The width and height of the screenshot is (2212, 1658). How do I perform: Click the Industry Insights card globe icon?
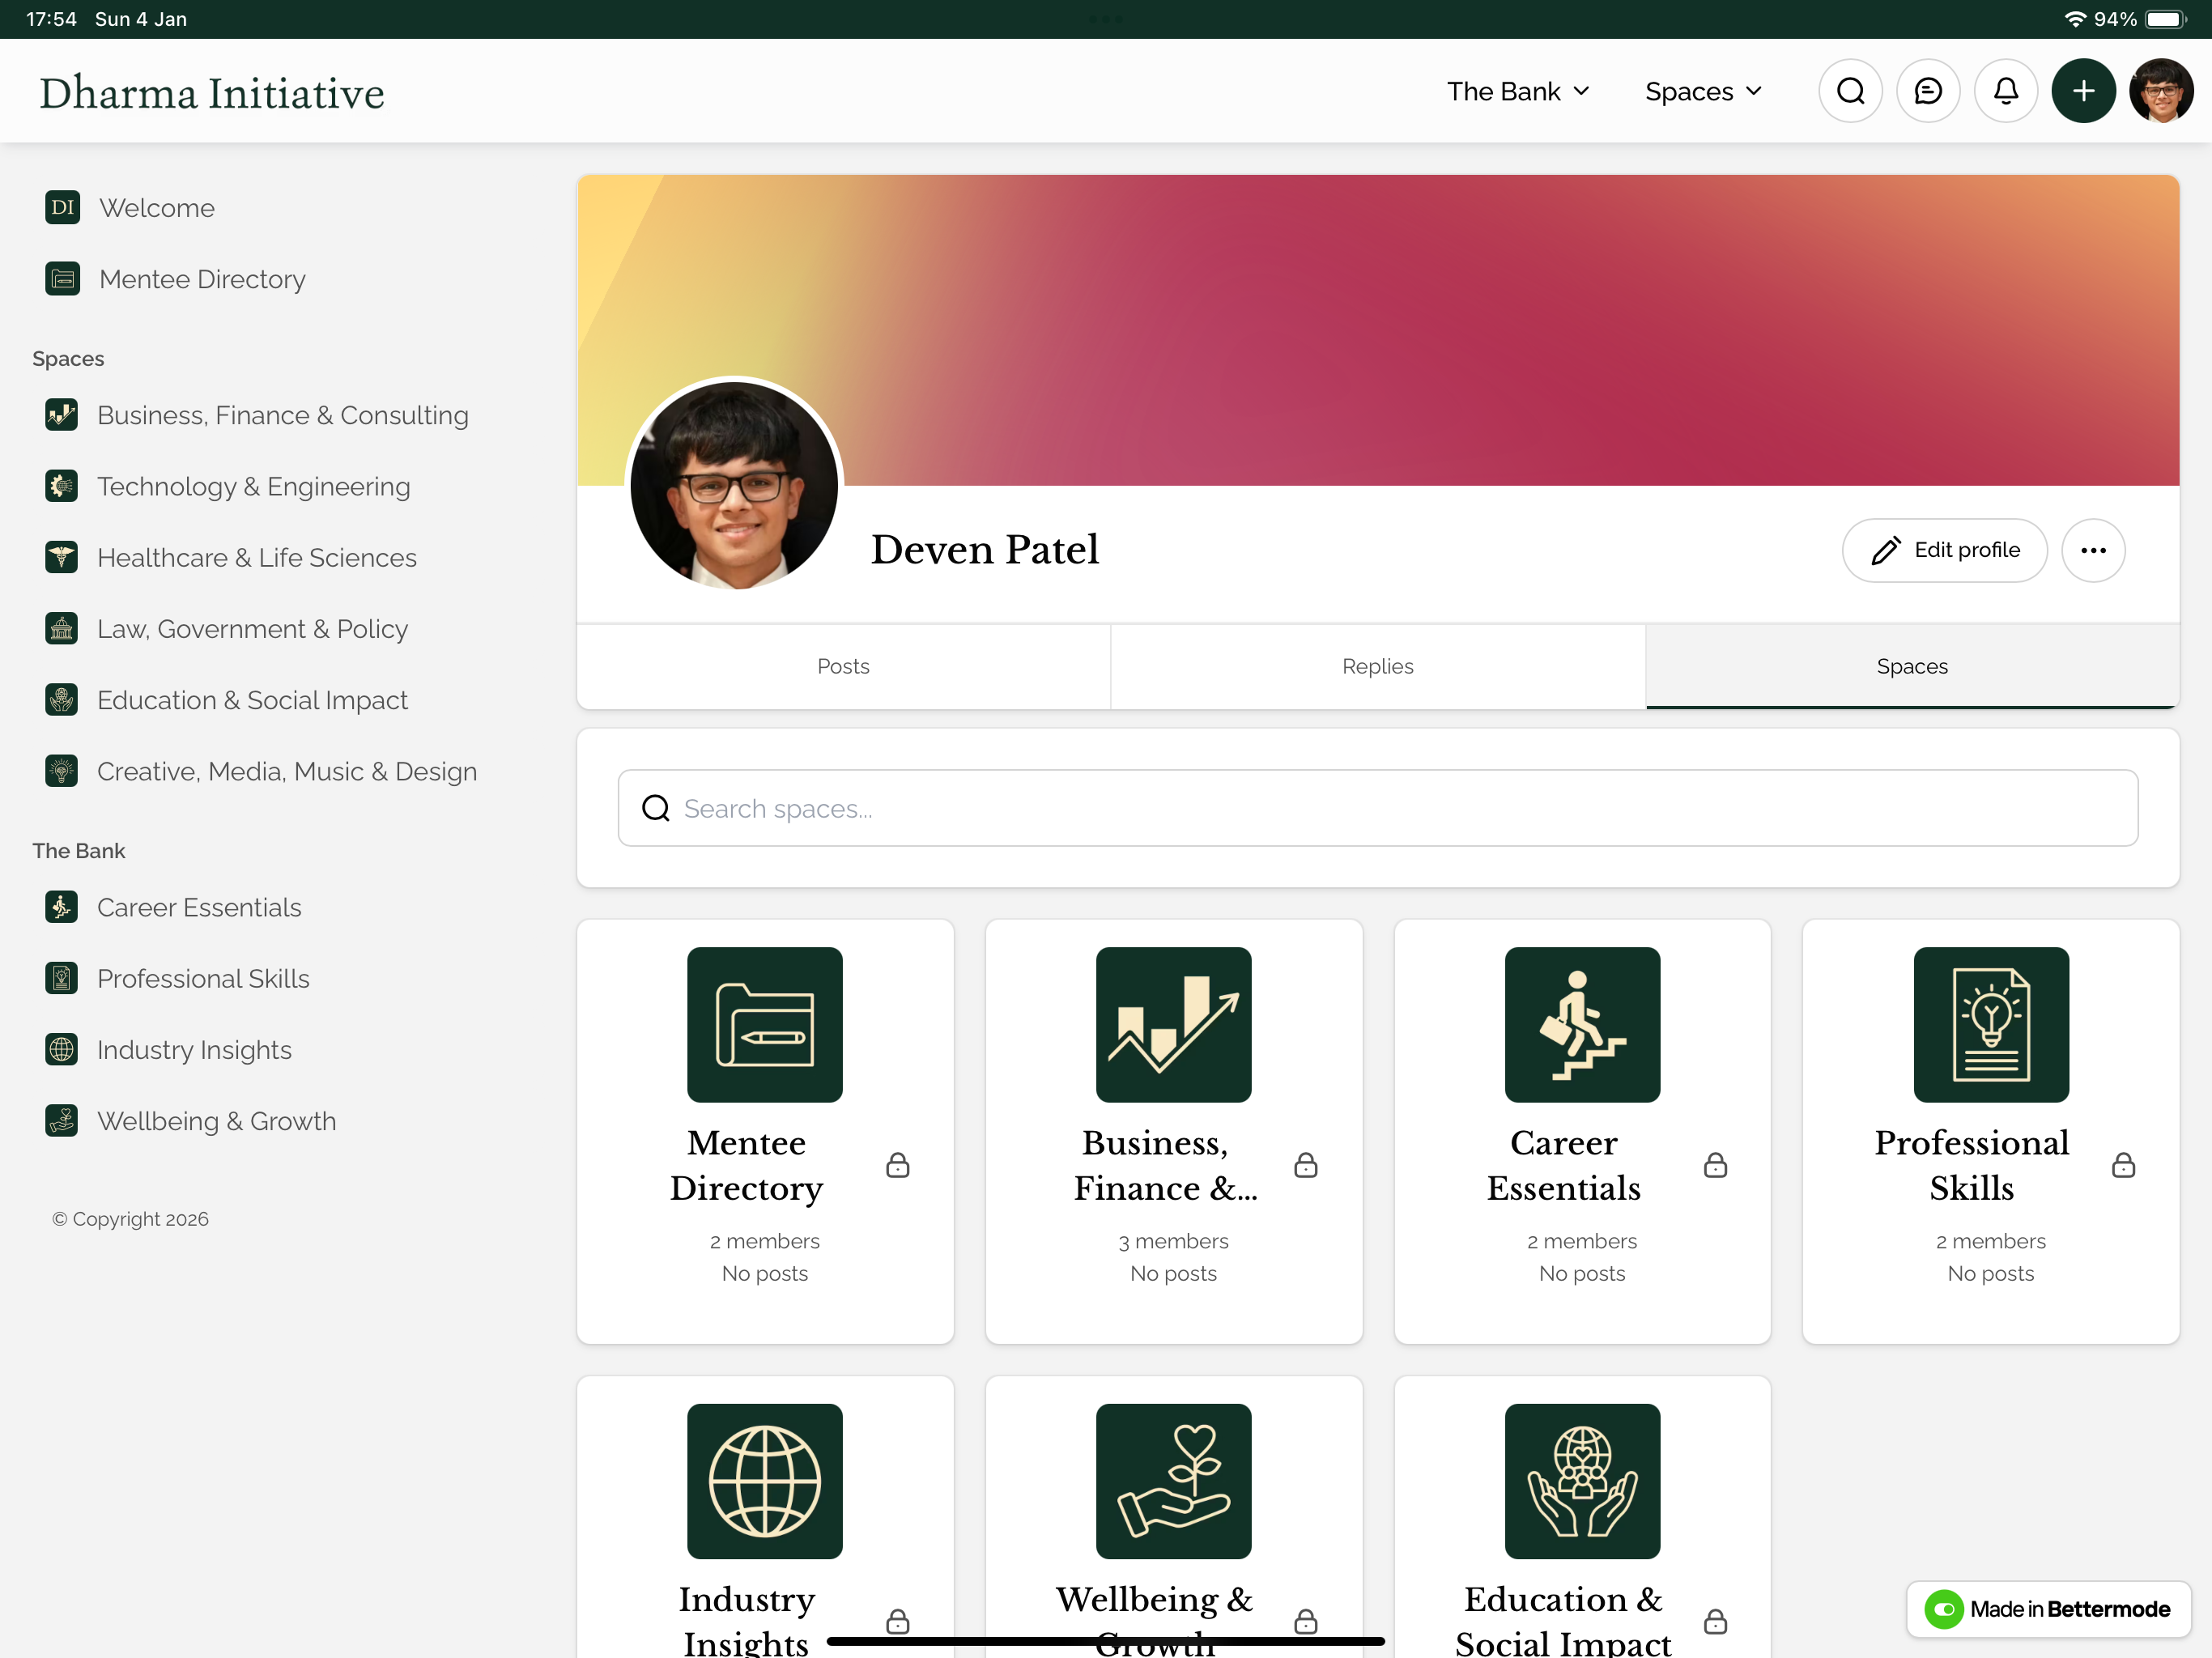tap(764, 1481)
